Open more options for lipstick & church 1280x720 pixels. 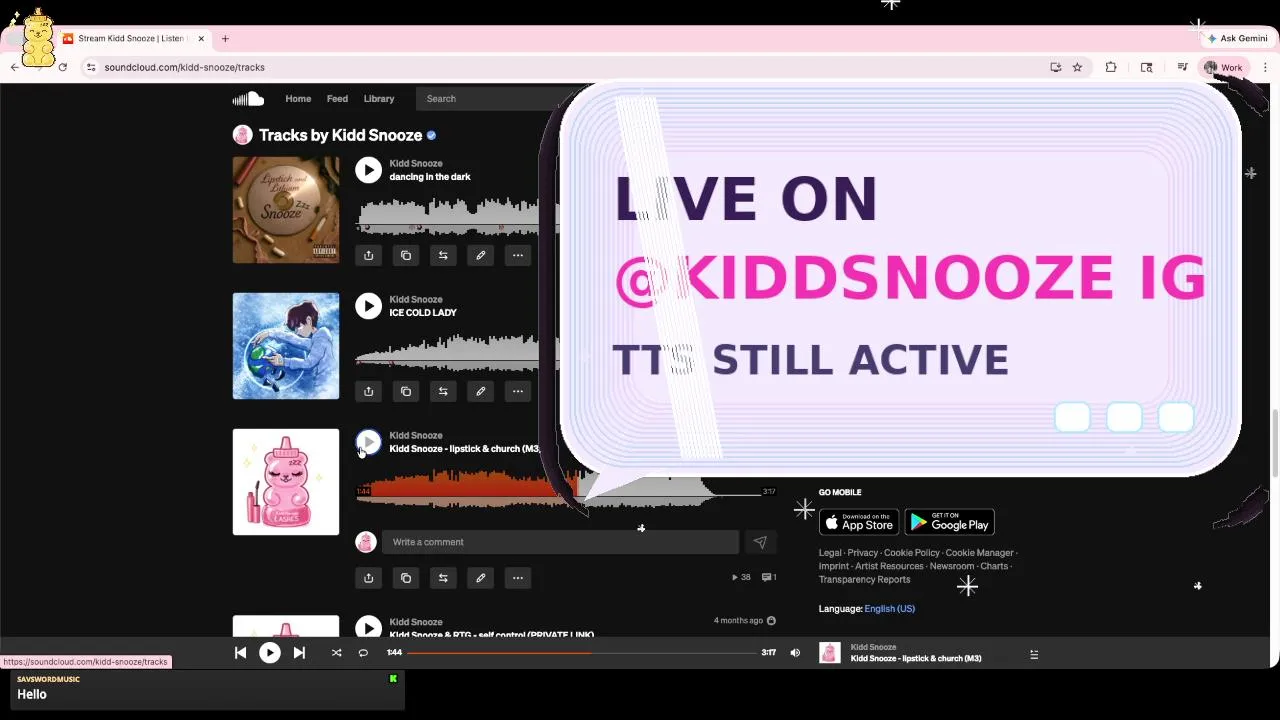(x=518, y=577)
